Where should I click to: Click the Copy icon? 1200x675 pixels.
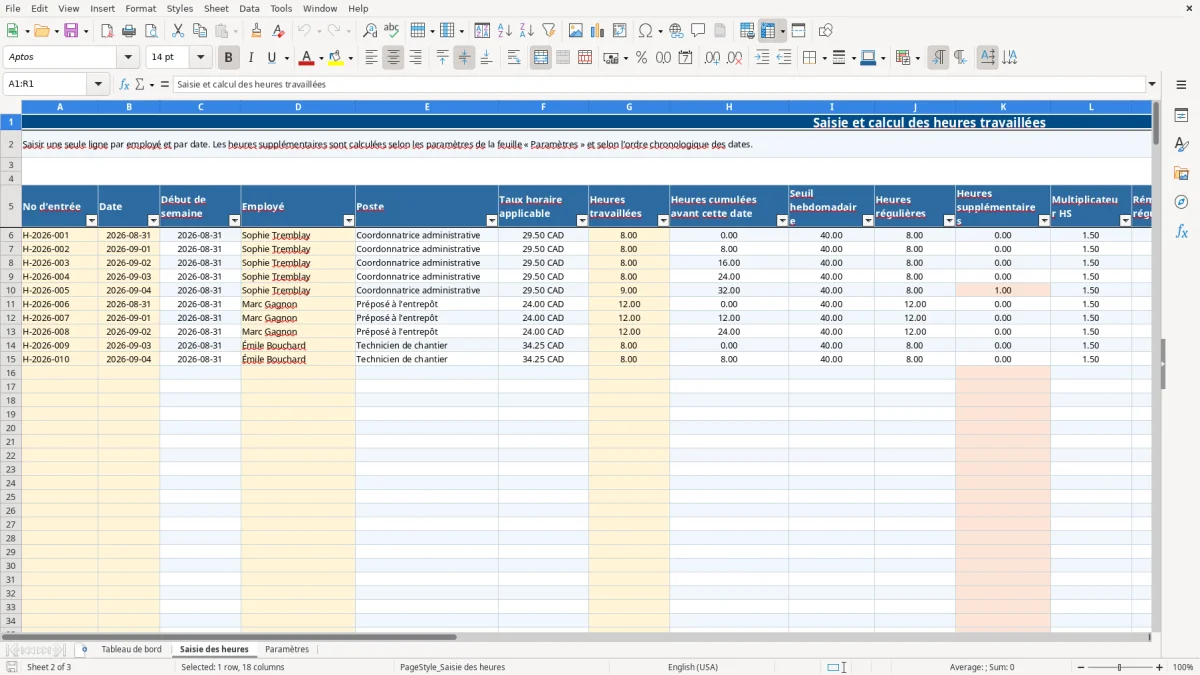(200, 31)
